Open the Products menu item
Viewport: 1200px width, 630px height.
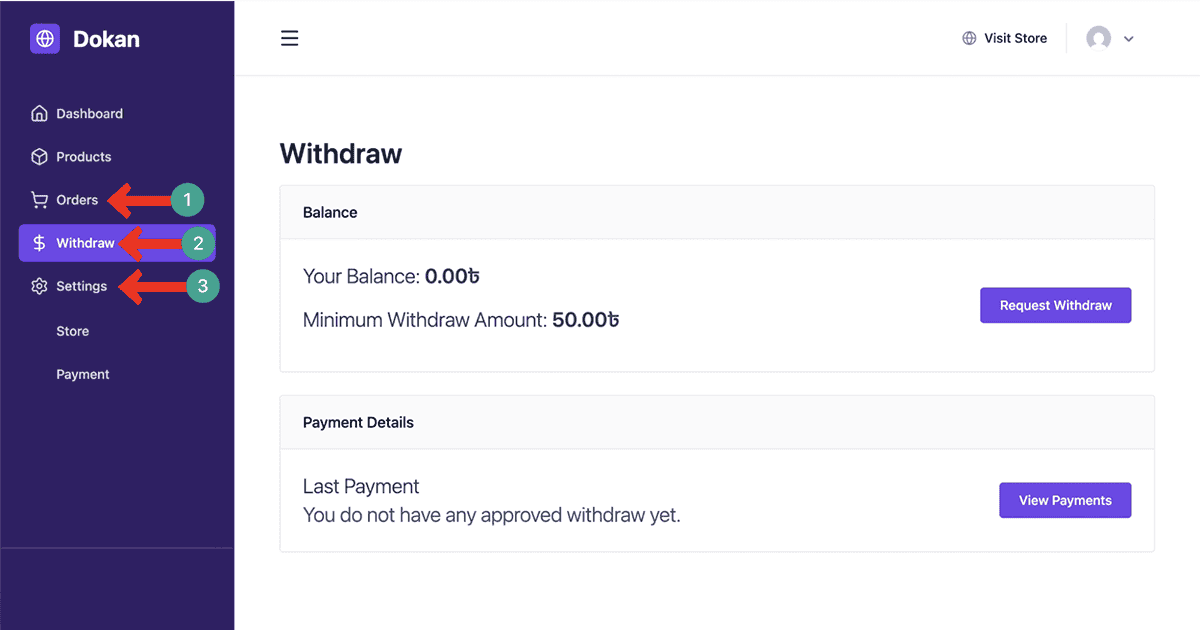click(84, 157)
